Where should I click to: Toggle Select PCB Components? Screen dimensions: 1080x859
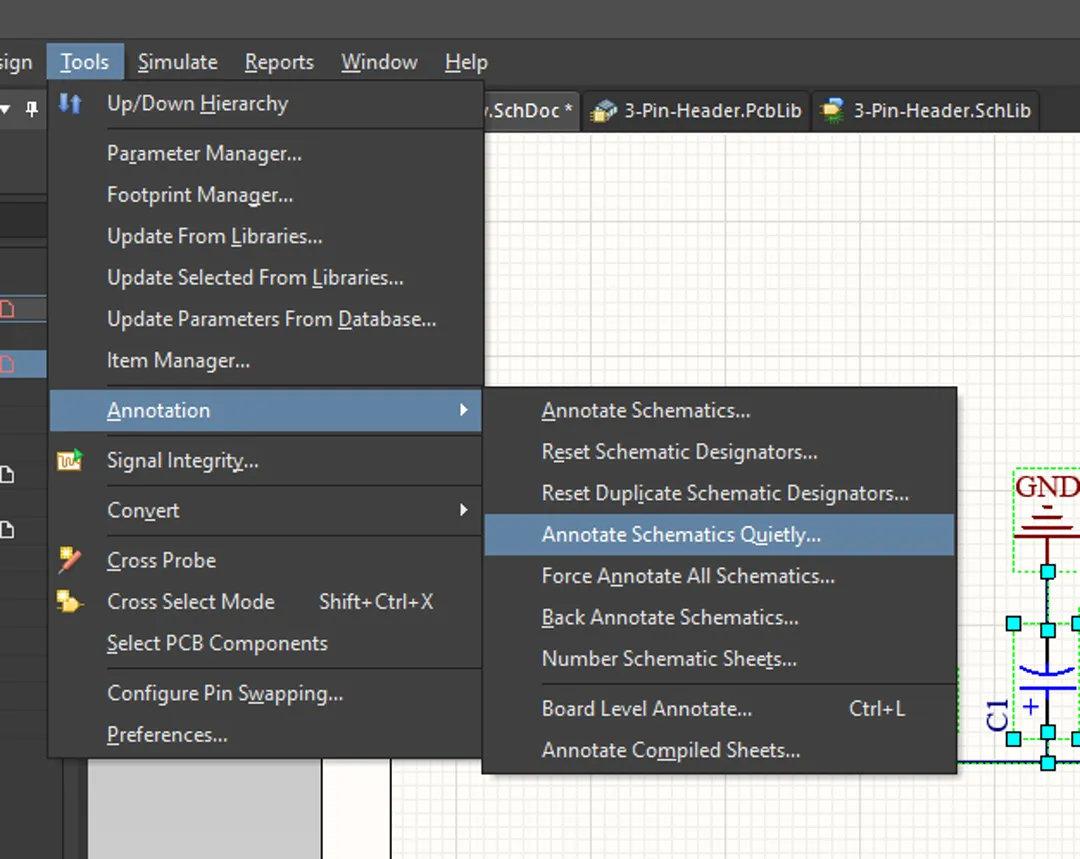click(x=217, y=643)
